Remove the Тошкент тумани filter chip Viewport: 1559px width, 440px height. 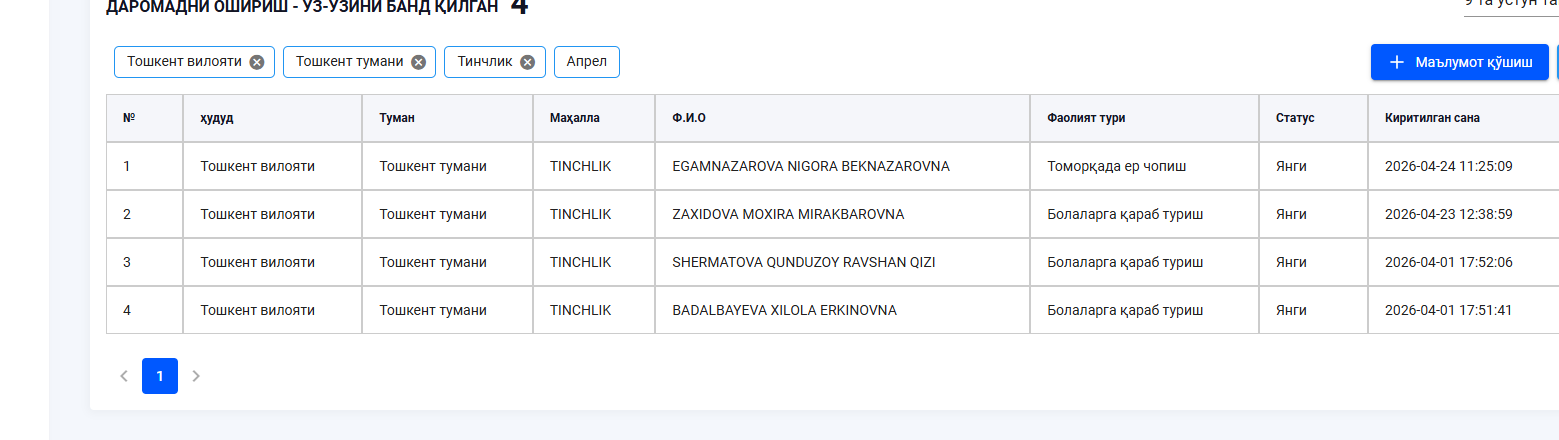point(418,62)
